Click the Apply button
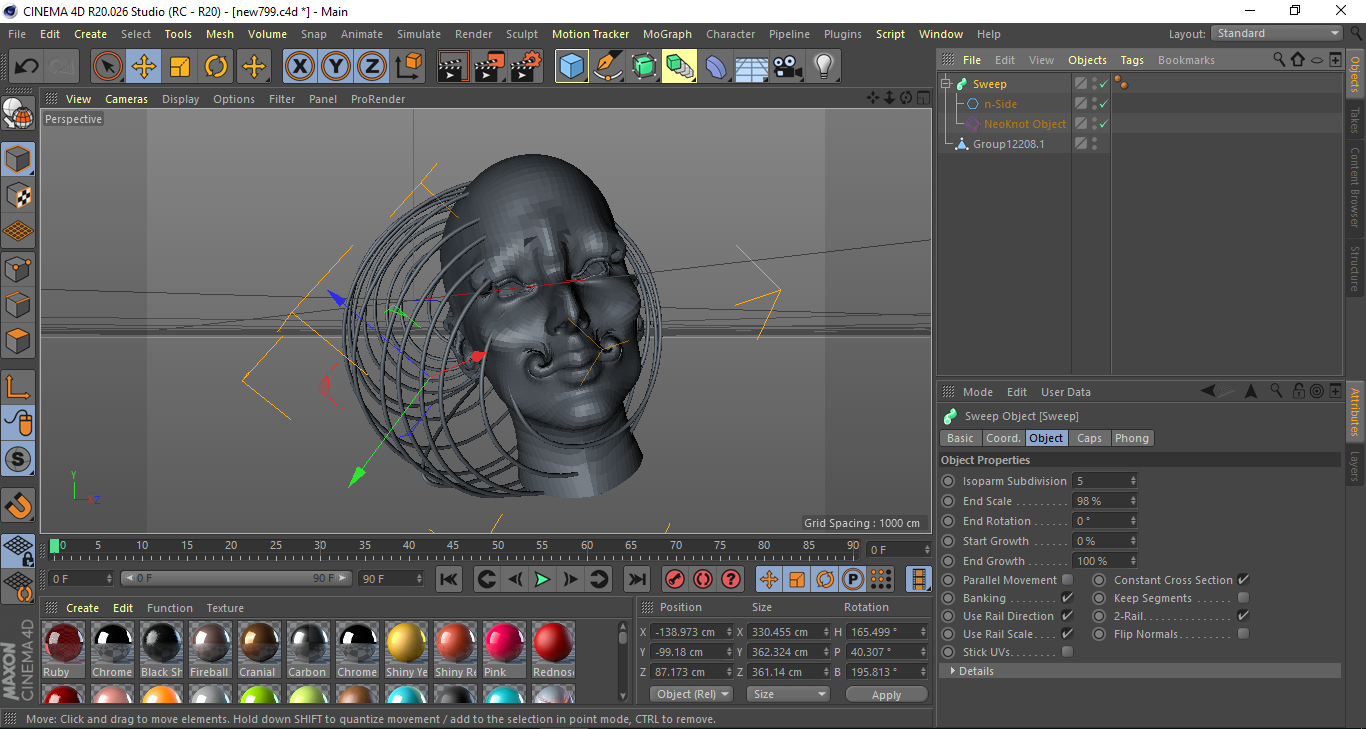This screenshot has height=729, width=1366. pyautogui.click(x=886, y=694)
